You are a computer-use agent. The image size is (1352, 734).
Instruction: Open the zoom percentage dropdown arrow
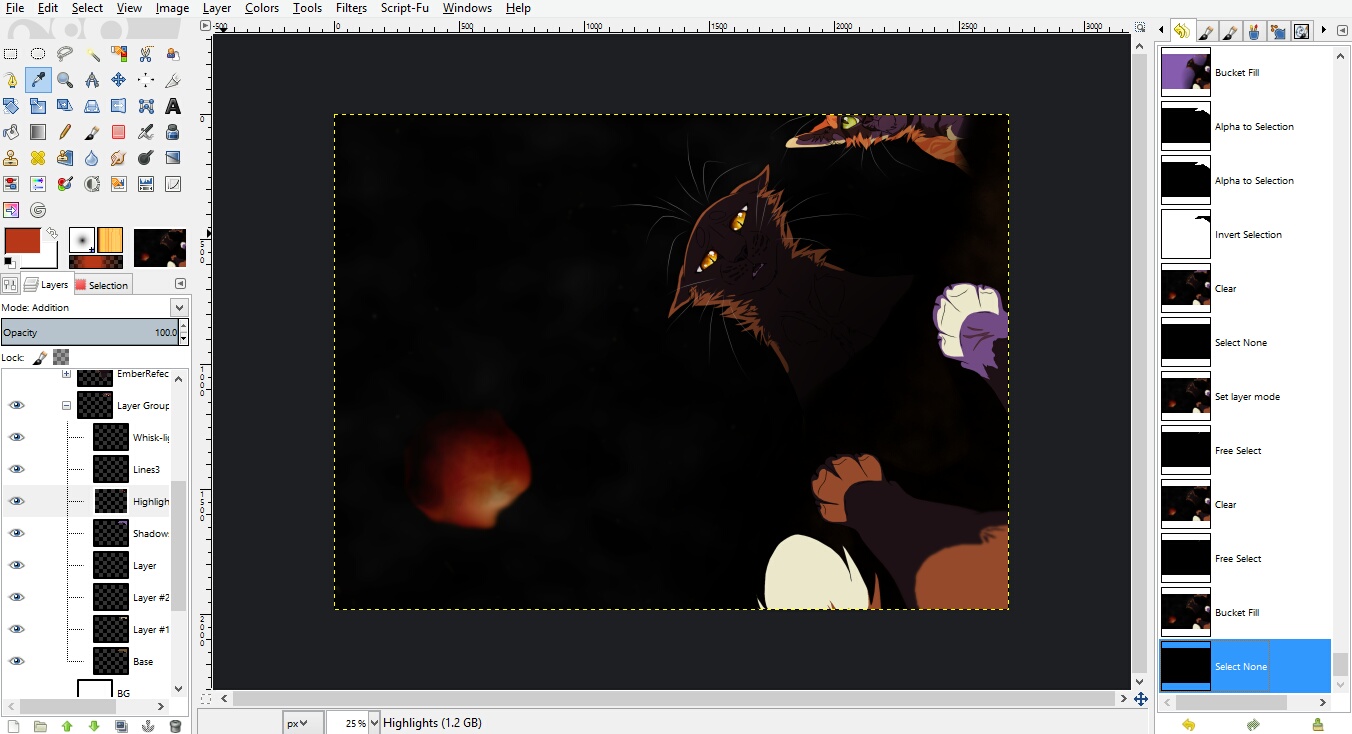coord(375,723)
